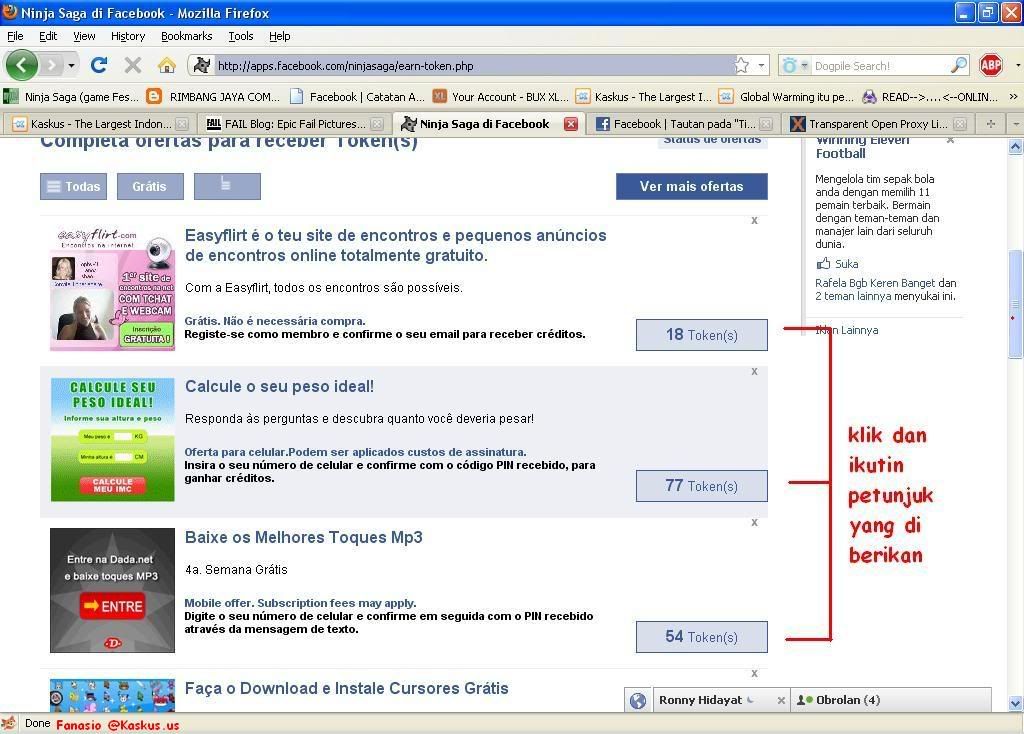Open the Obrolan (4) chat tab

click(891, 700)
